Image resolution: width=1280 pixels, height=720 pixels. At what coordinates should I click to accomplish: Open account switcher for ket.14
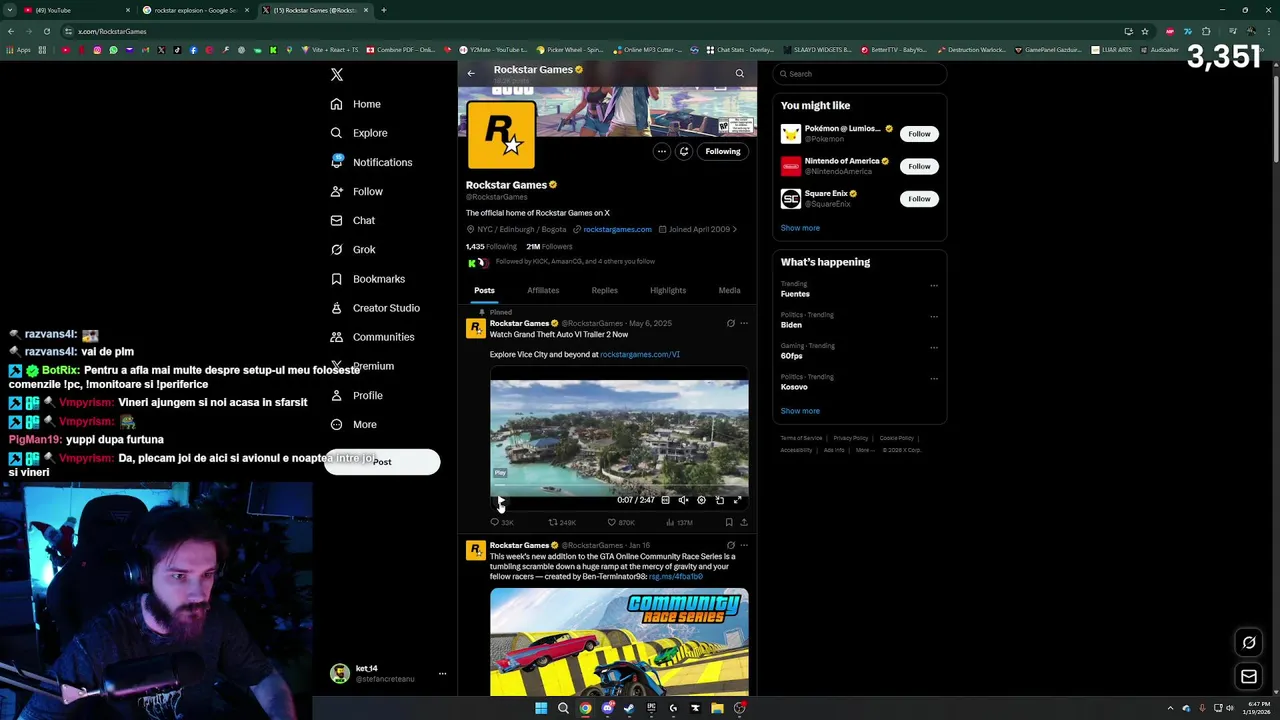coord(389,674)
